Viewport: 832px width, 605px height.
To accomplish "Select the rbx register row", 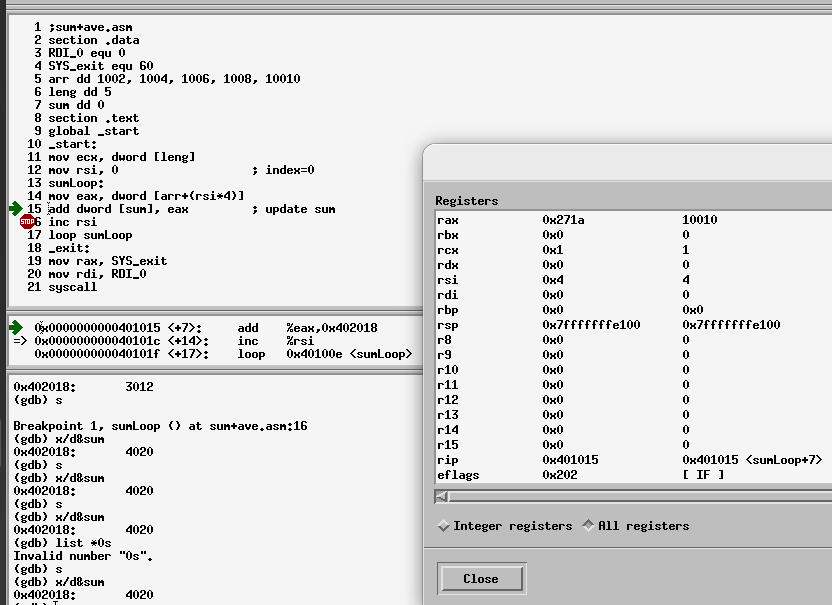I will 634,235.
